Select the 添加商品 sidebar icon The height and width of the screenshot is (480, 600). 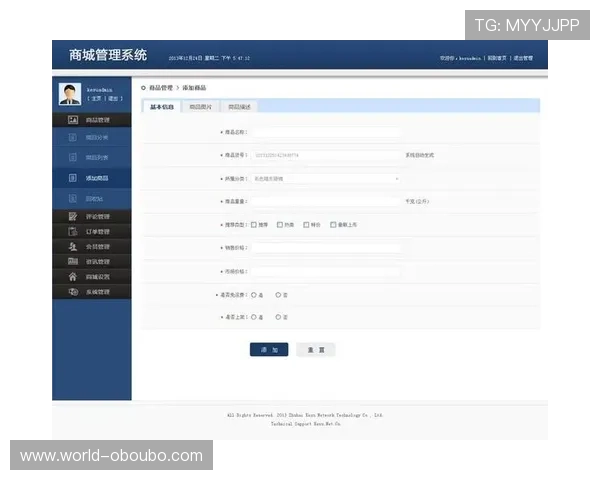point(72,178)
